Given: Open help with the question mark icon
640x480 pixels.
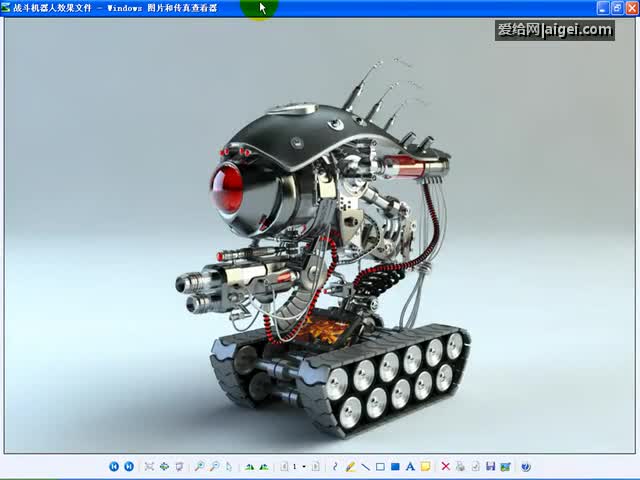Looking at the screenshot, I should tap(526, 467).
